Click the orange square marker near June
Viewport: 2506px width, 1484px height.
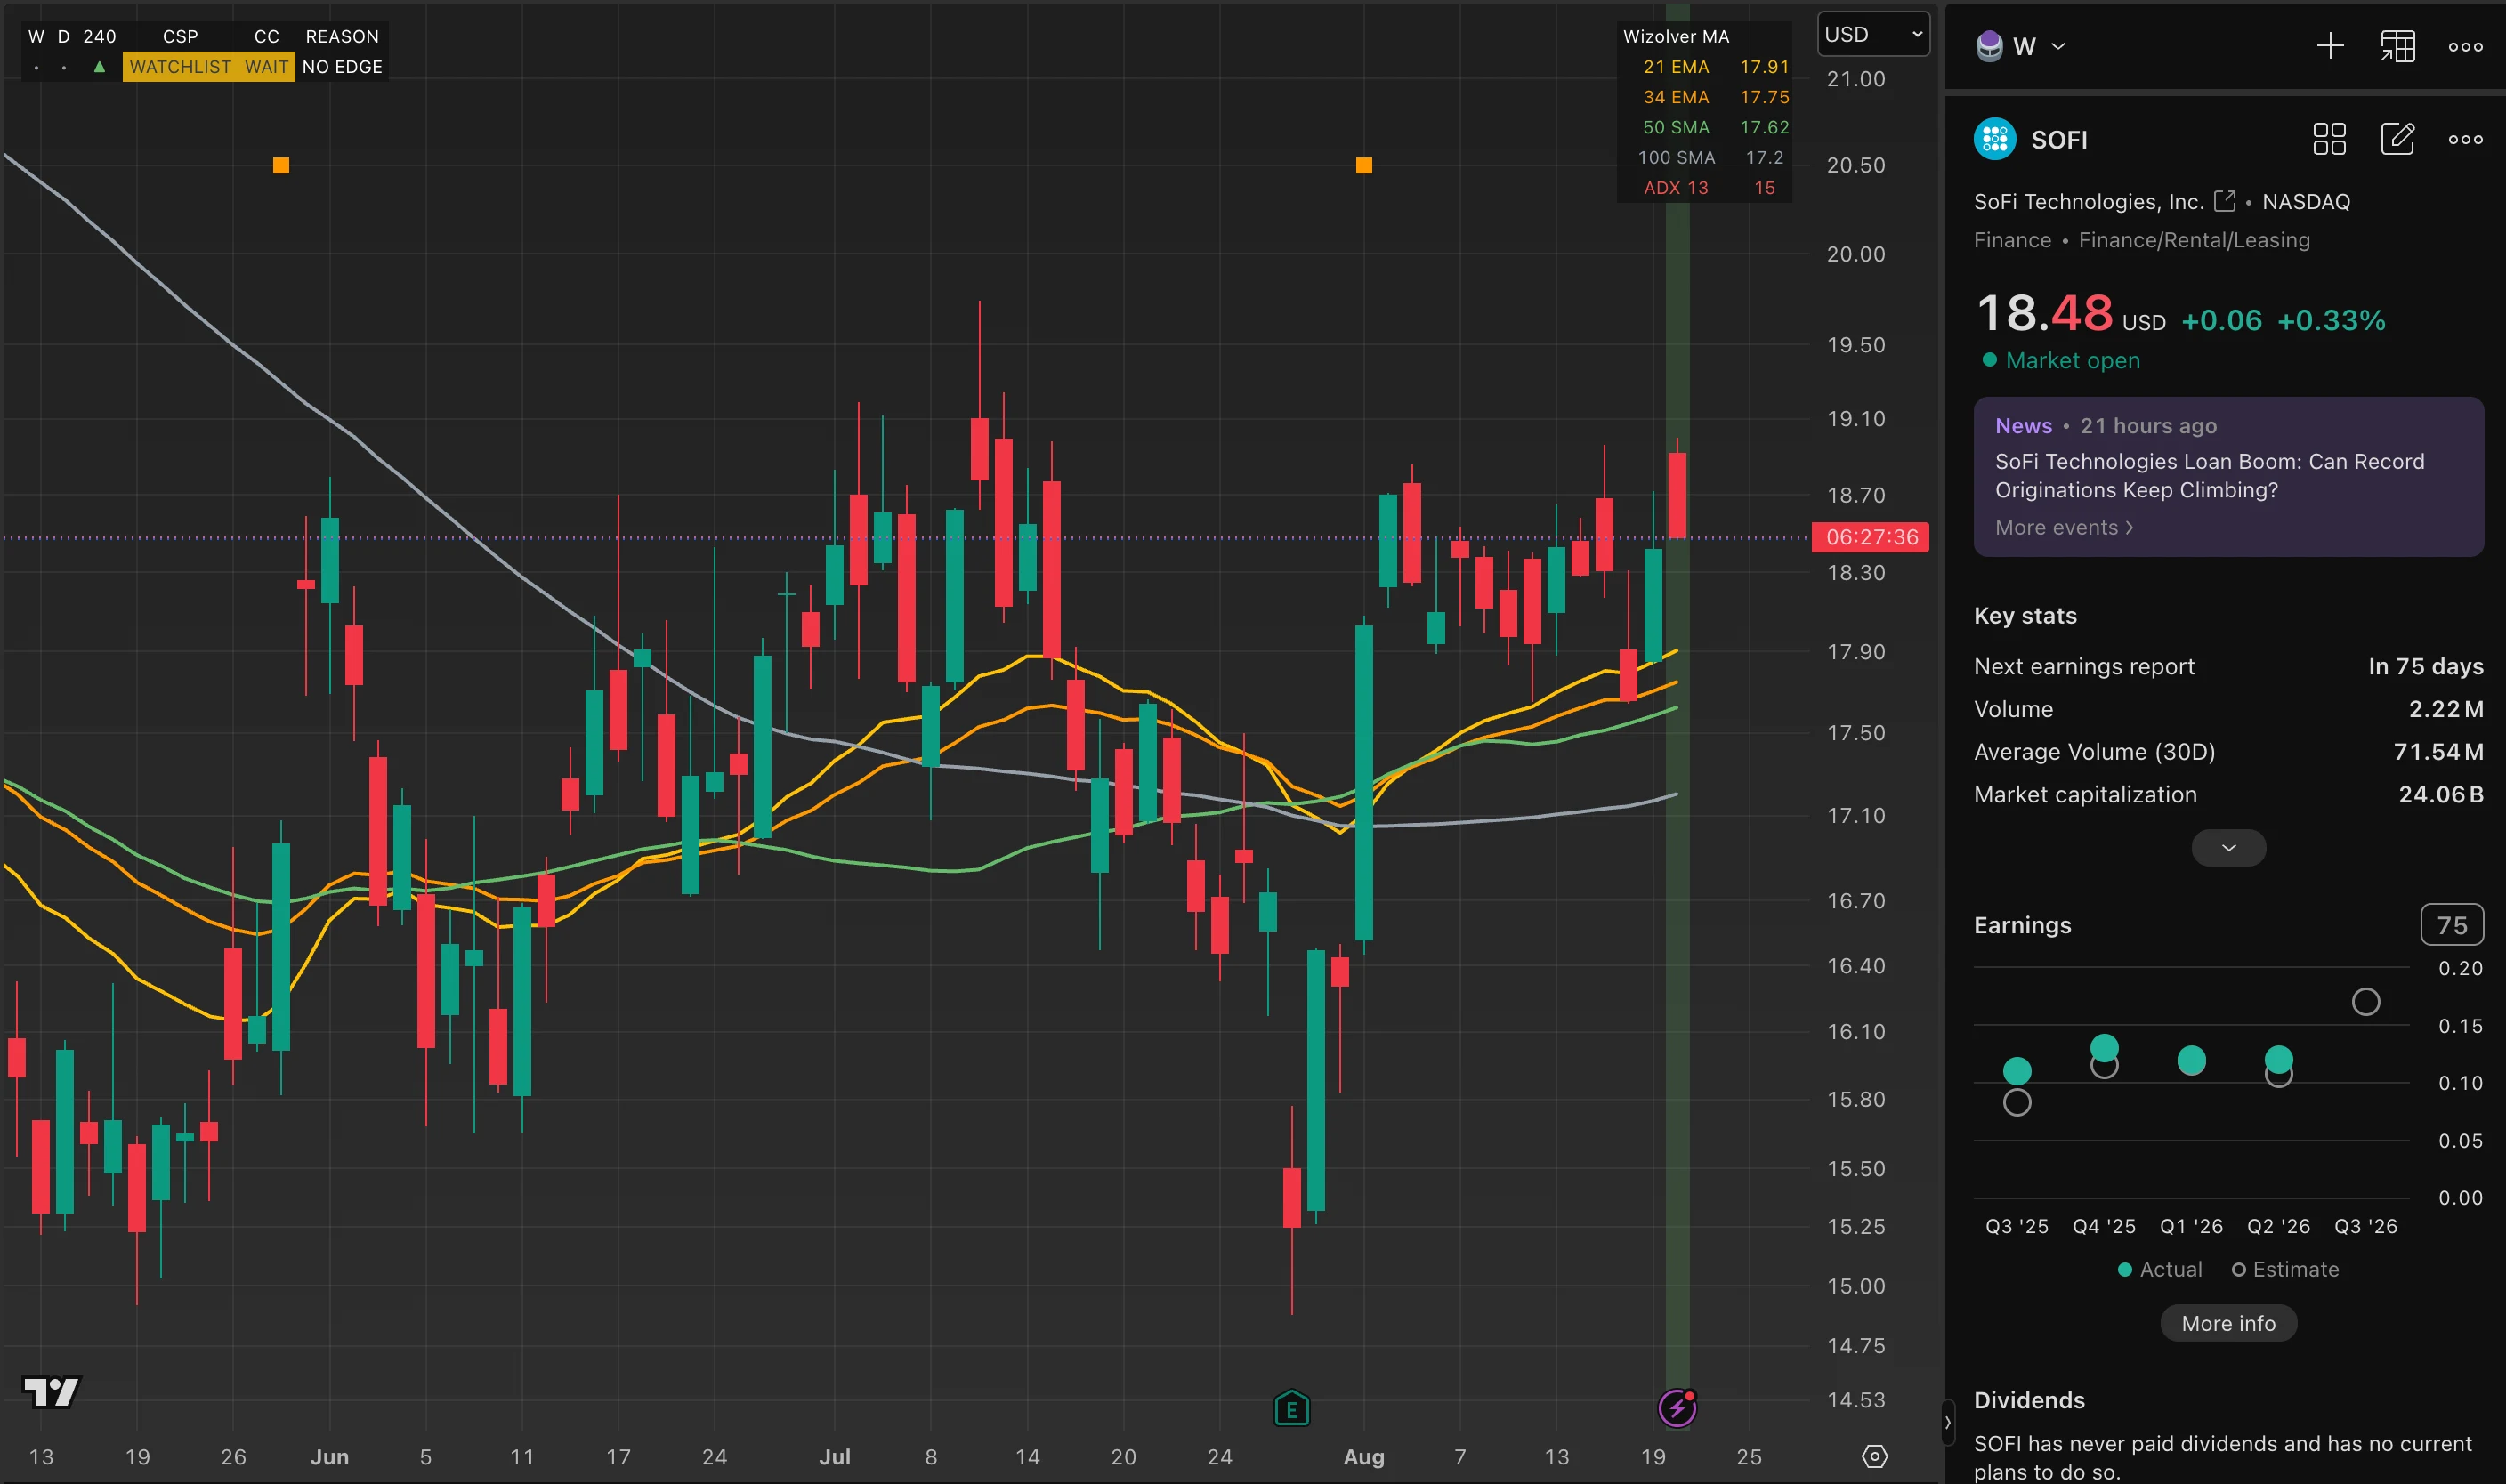(x=281, y=165)
